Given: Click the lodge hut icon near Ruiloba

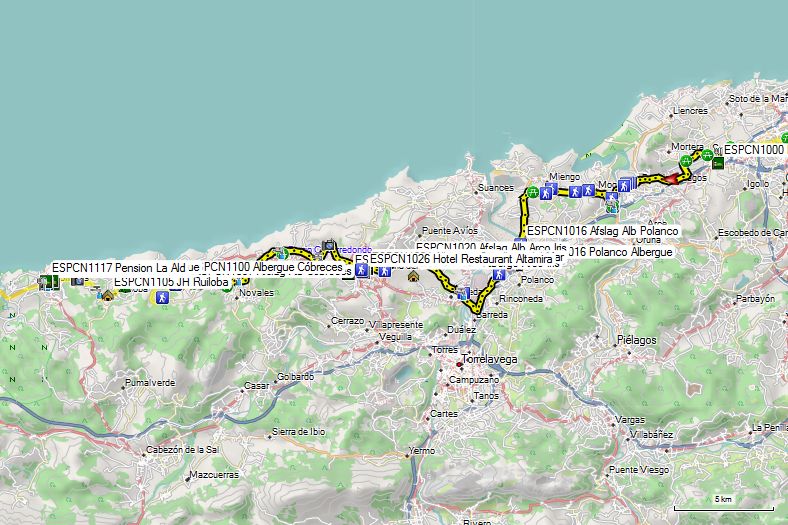Looking at the screenshot, I should 107,294.
